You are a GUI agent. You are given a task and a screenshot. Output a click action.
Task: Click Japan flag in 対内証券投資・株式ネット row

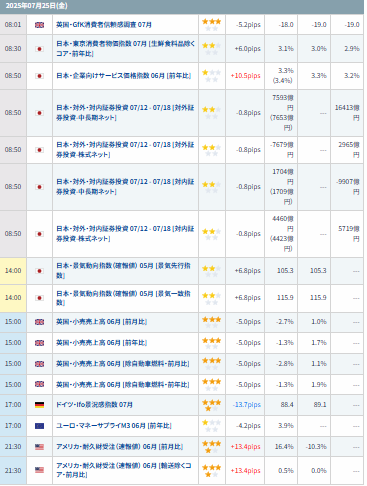point(39,234)
